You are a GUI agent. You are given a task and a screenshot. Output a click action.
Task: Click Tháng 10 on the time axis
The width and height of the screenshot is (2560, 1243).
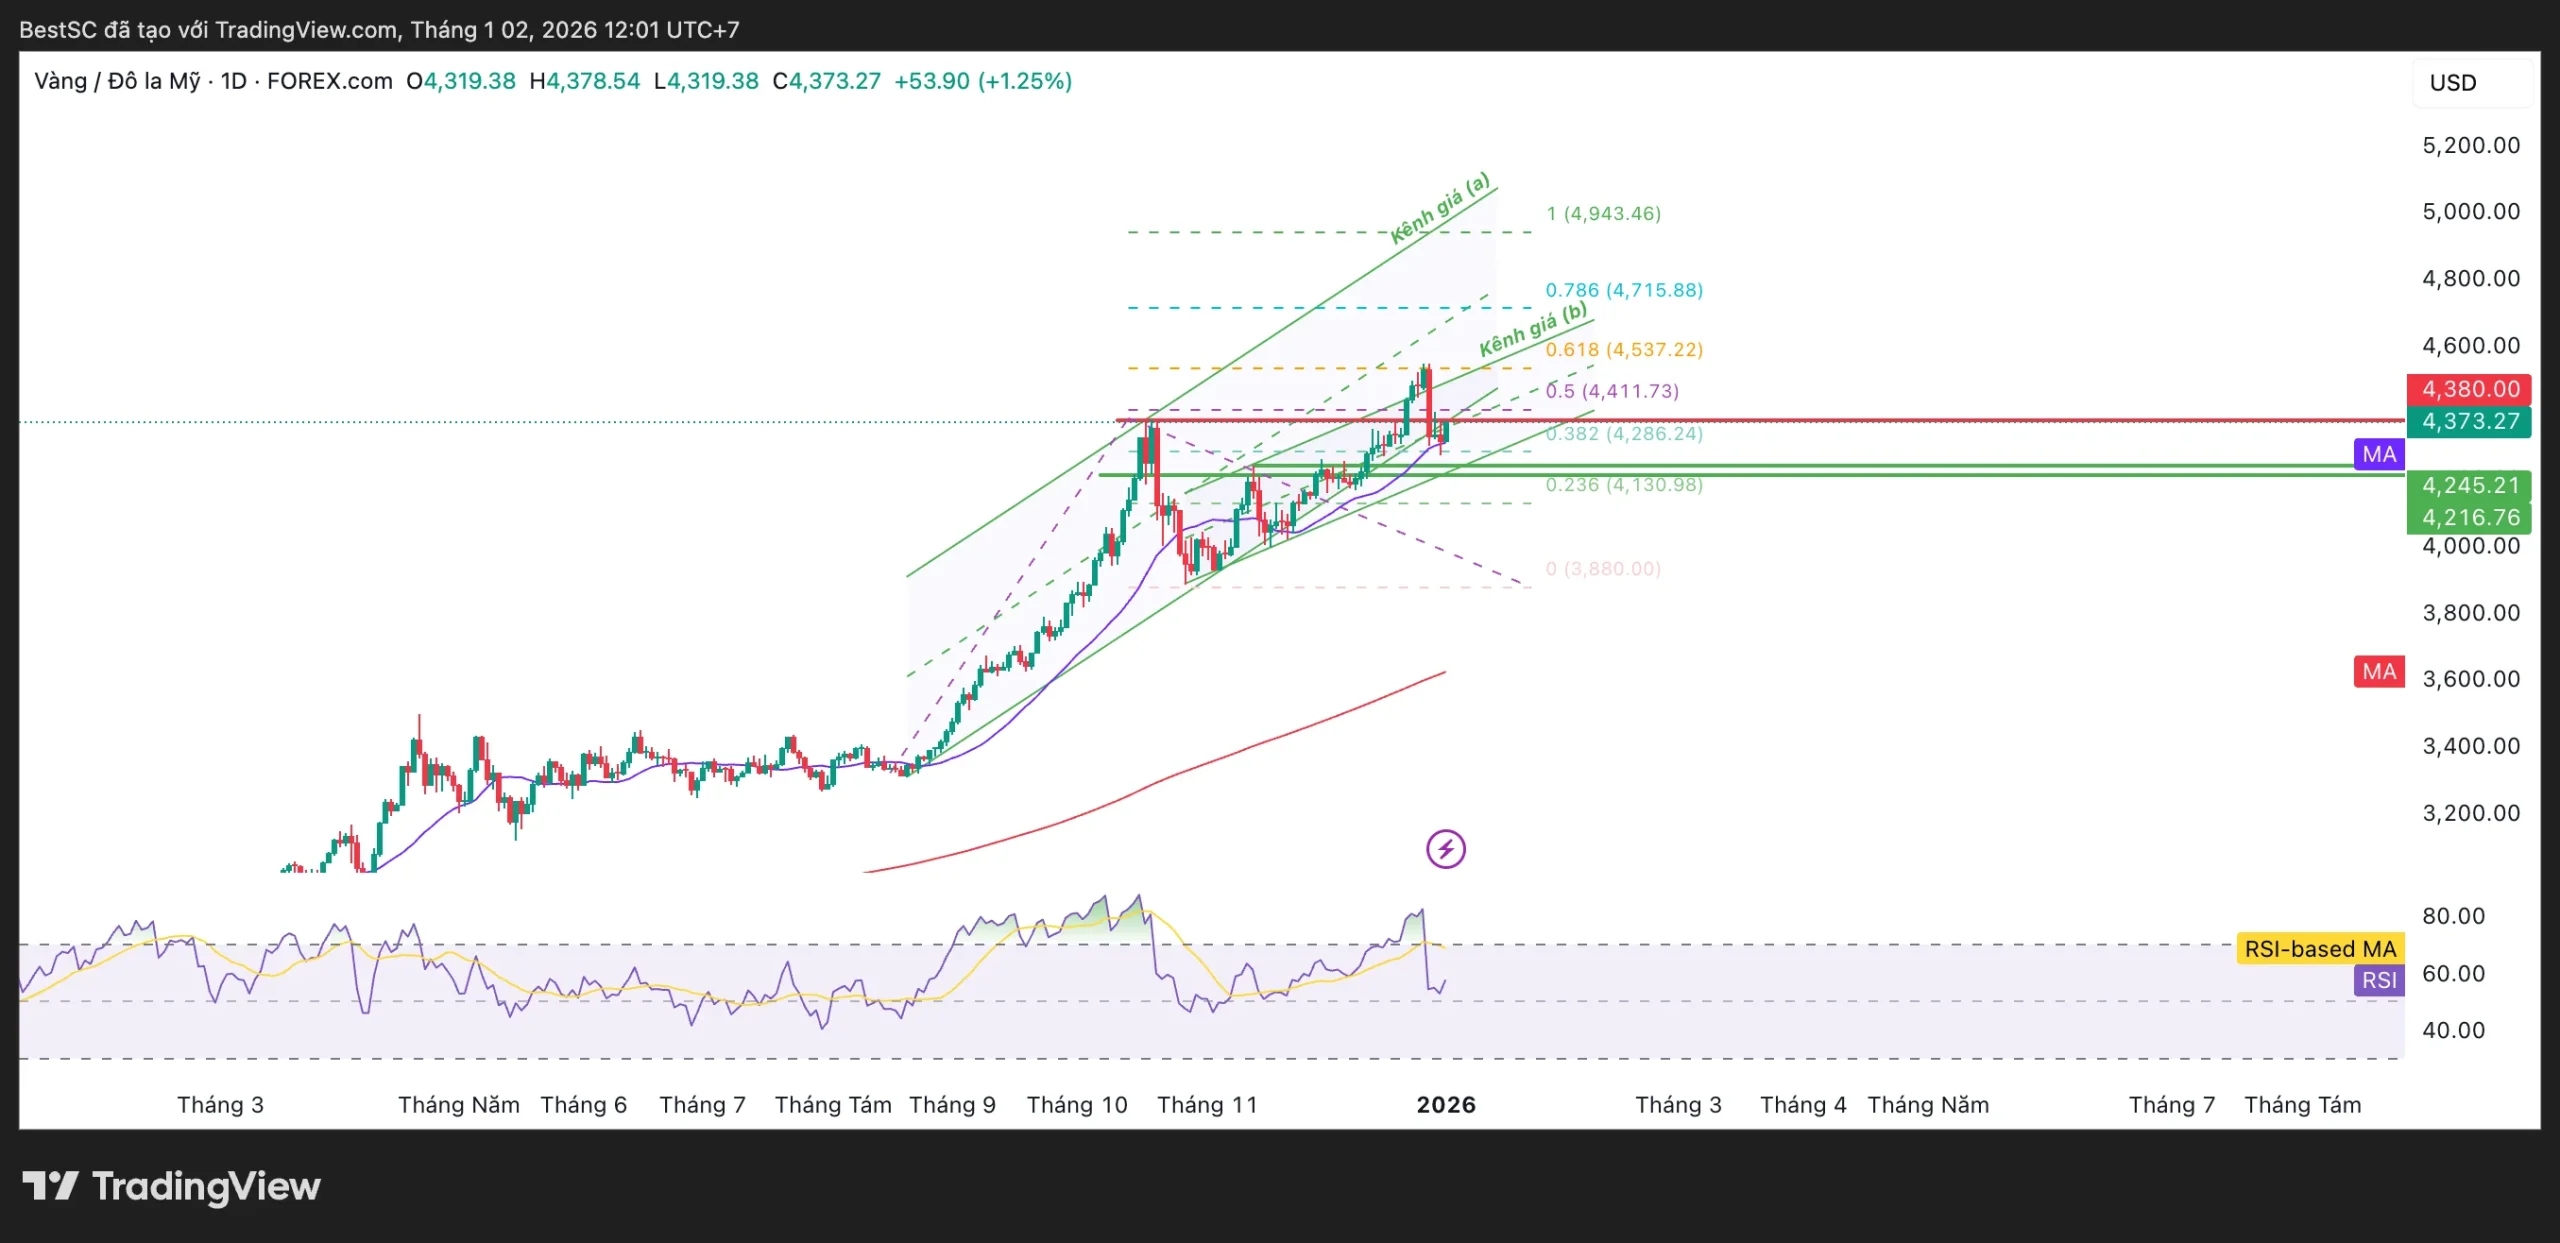click(1076, 1105)
